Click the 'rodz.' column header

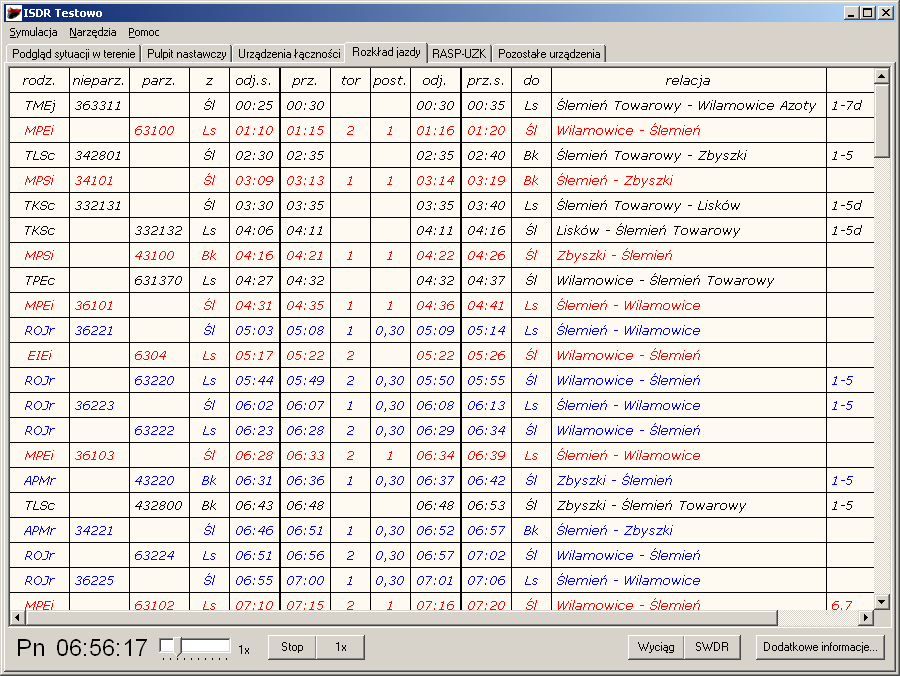(x=39, y=80)
